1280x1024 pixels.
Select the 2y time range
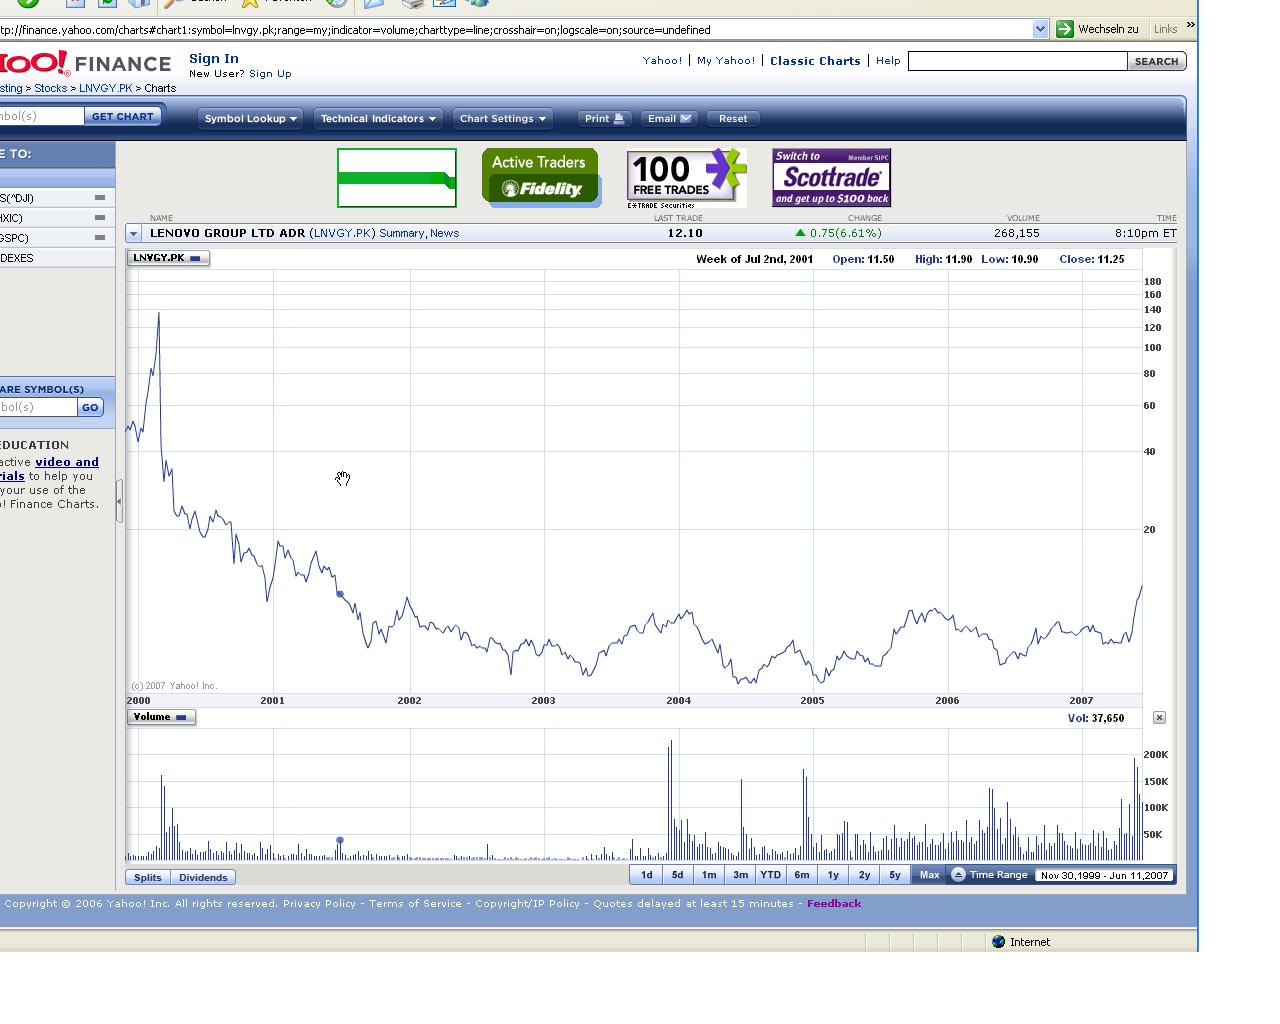pyautogui.click(x=864, y=875)
